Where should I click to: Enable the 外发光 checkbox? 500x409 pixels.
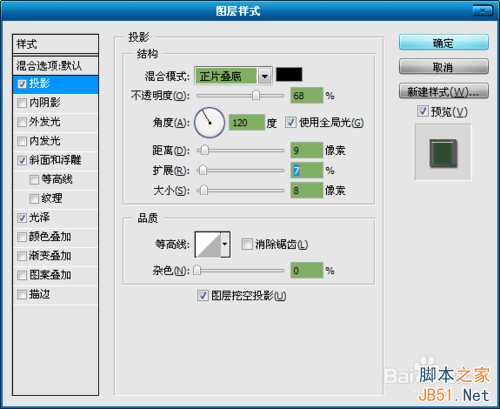22,122
